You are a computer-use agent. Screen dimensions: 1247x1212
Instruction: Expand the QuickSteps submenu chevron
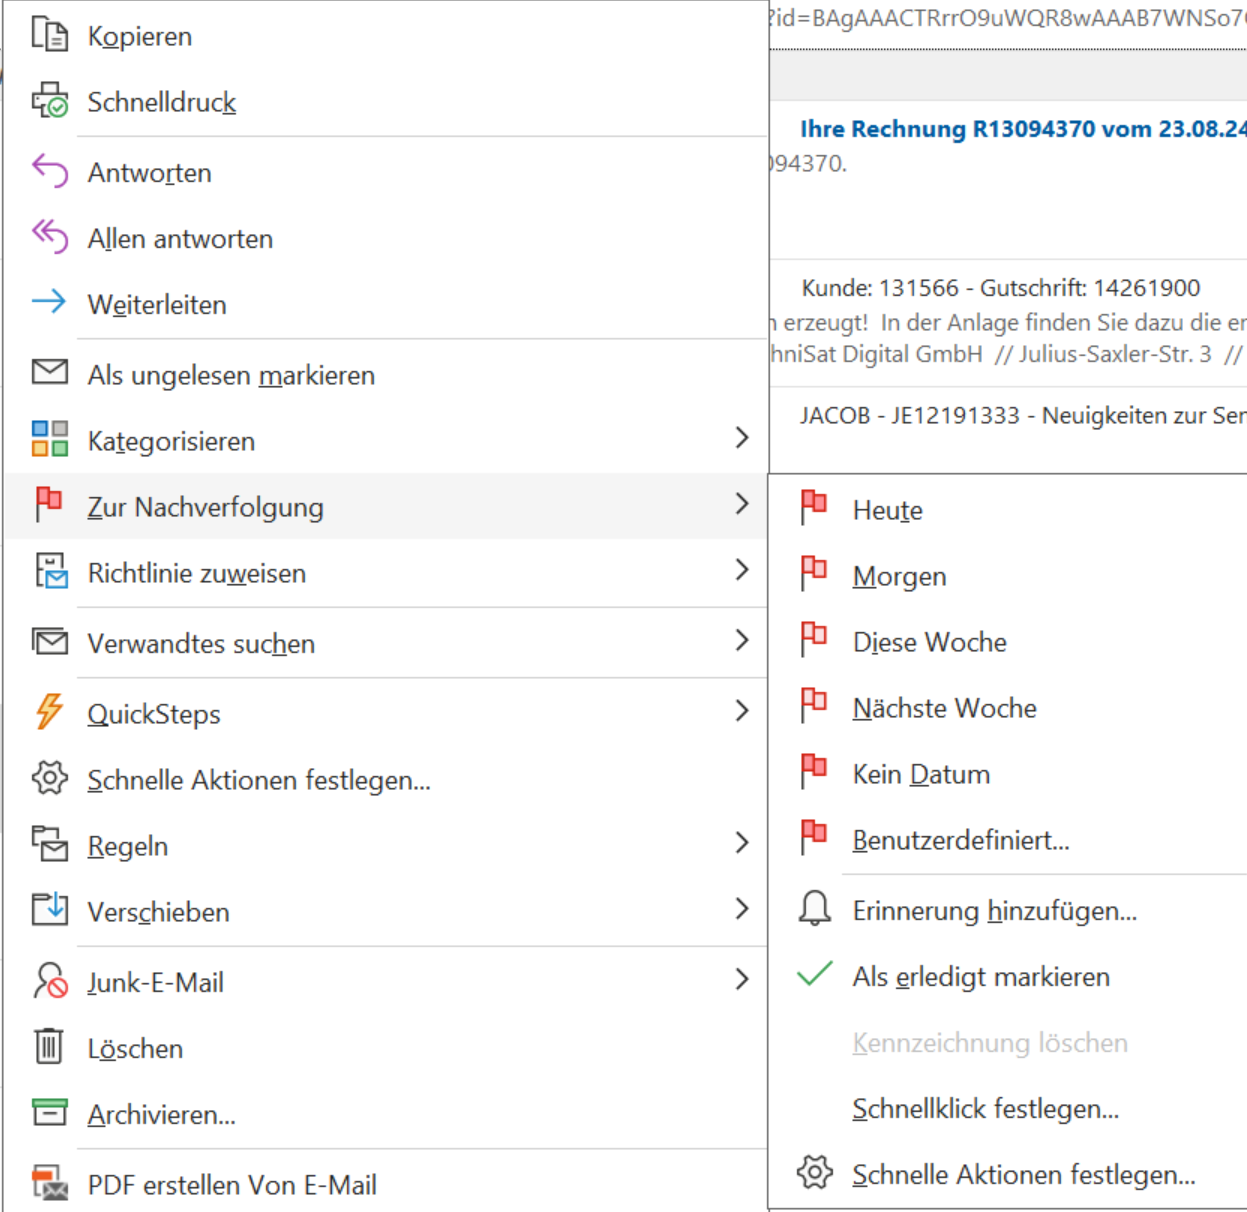pos(741,712)
